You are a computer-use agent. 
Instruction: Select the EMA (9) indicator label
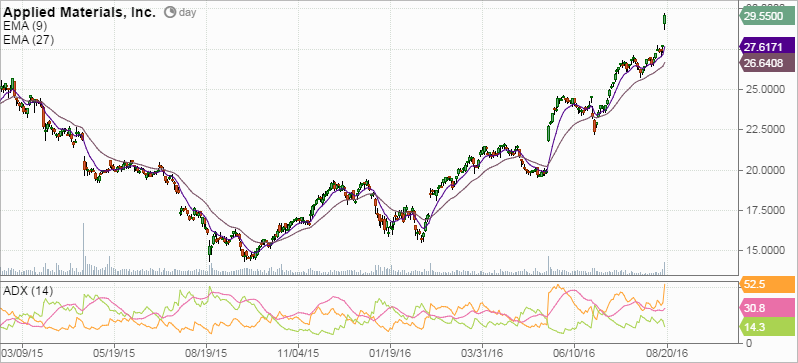24,27
